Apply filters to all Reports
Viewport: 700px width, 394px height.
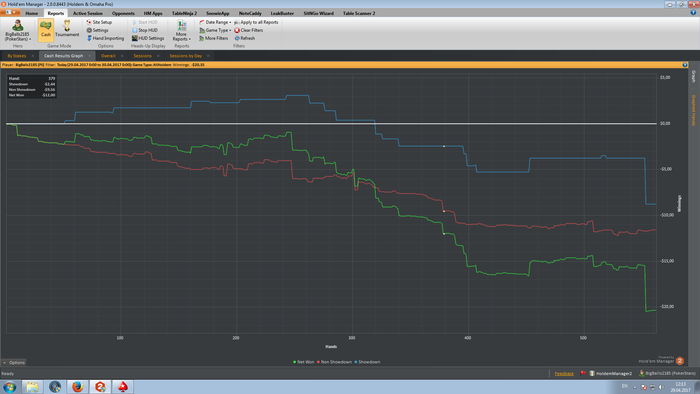pos(256,22)
